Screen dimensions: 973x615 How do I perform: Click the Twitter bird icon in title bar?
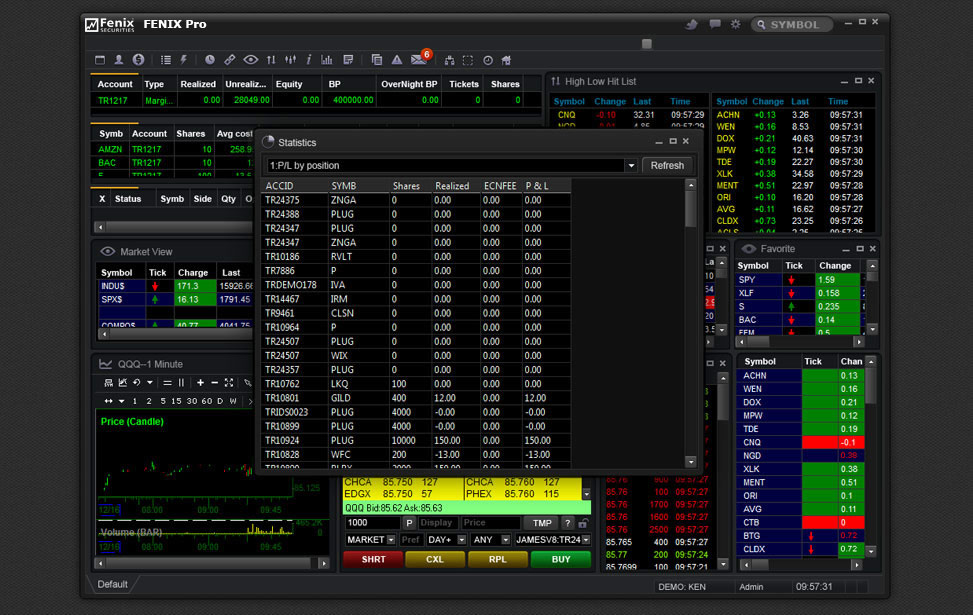click(x=691, y=24)
